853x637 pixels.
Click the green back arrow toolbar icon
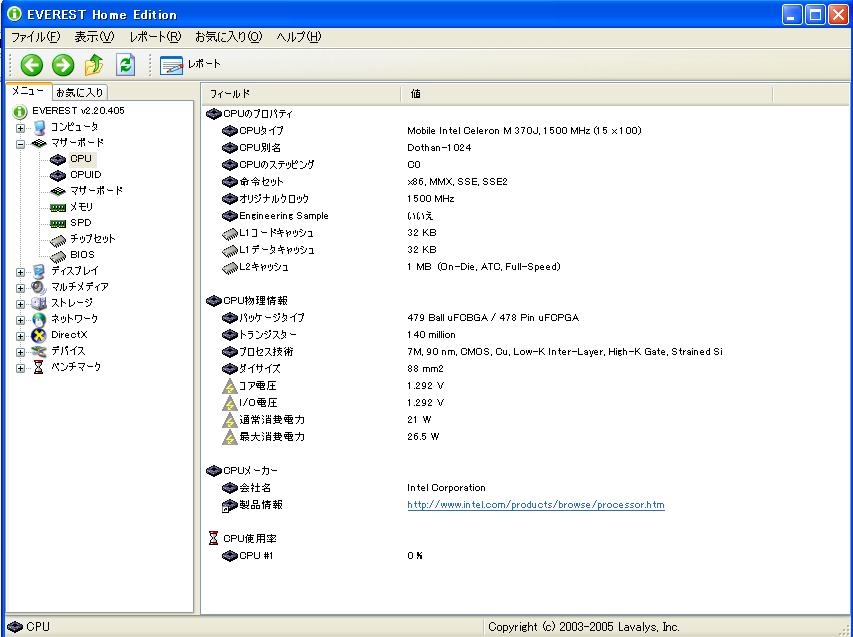pos(31,65)
